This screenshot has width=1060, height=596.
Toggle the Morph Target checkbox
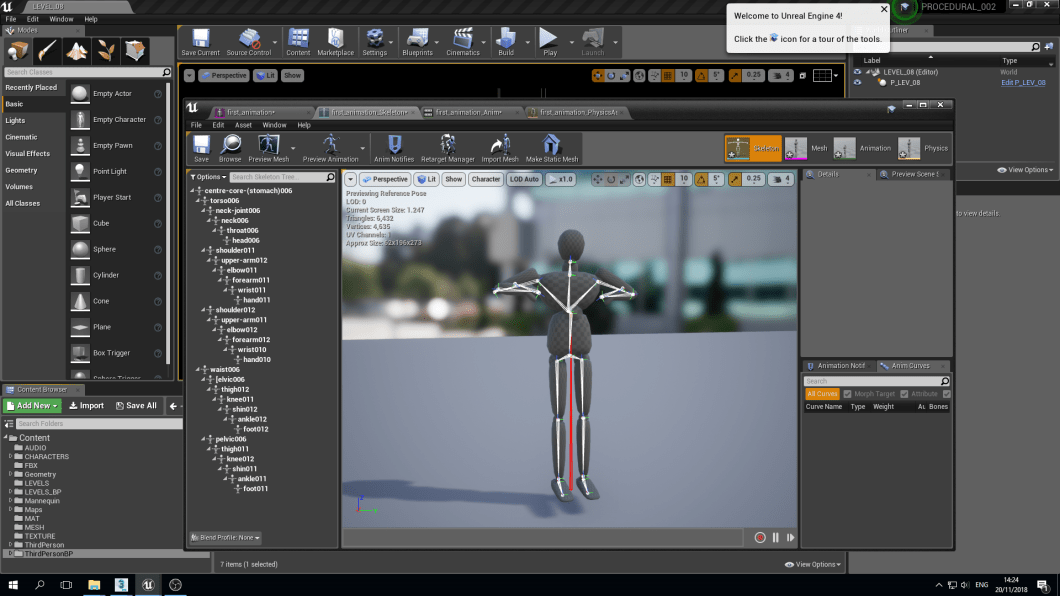point(847,394)
